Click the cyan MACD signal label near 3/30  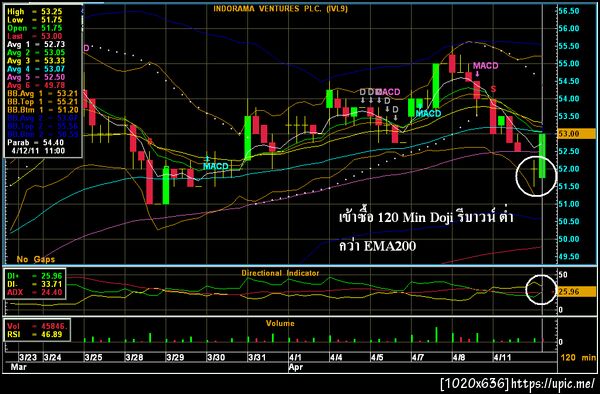[x=216, y=166]
